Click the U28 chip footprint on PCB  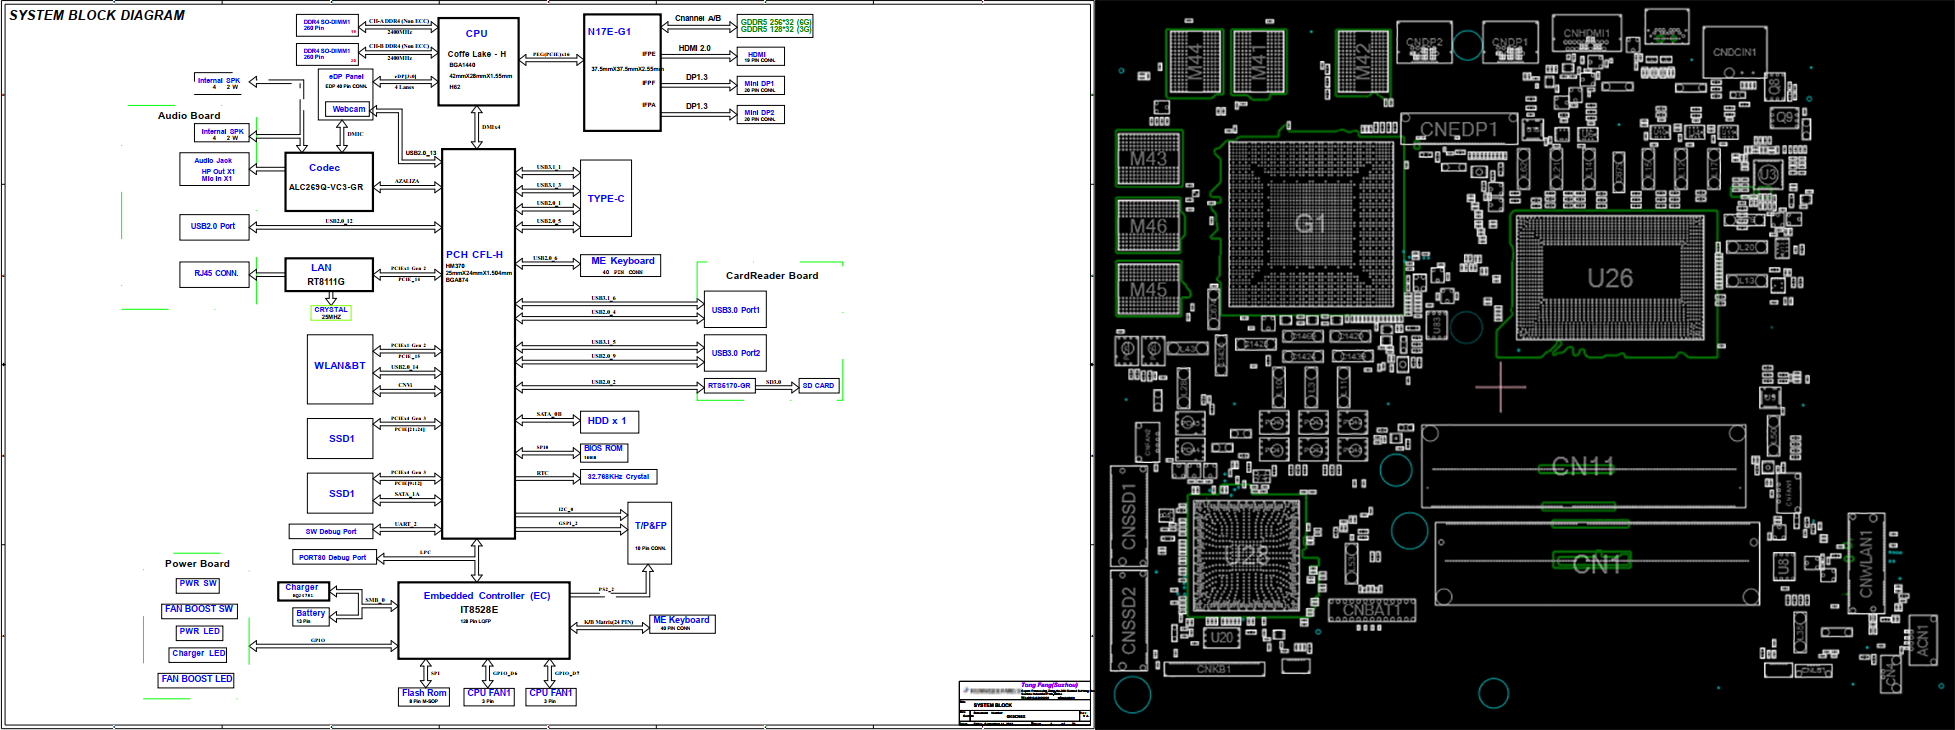1246,556
